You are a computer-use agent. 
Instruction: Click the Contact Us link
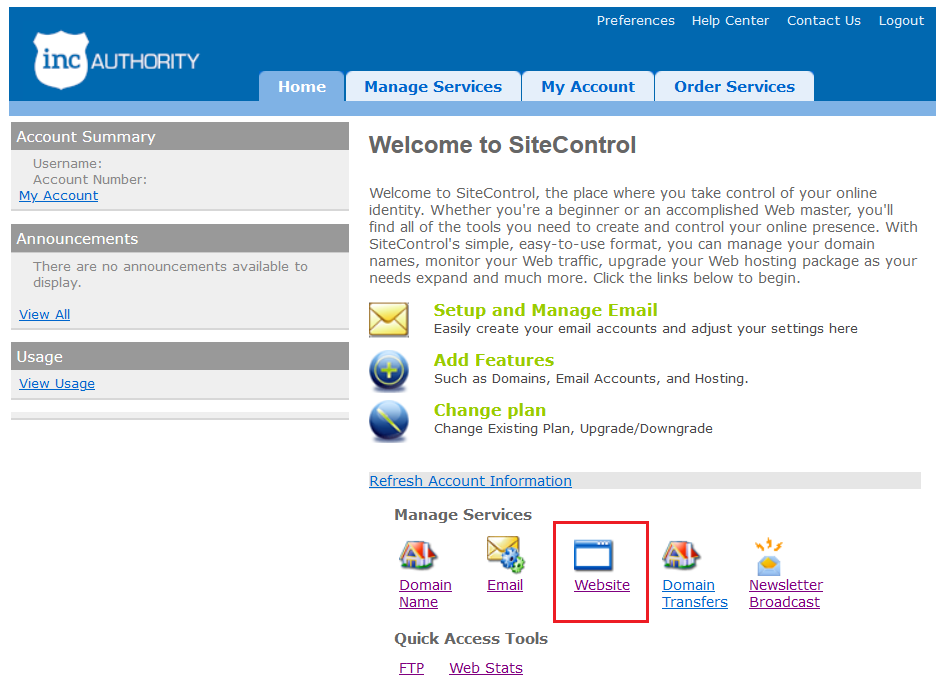click(823, 20)
